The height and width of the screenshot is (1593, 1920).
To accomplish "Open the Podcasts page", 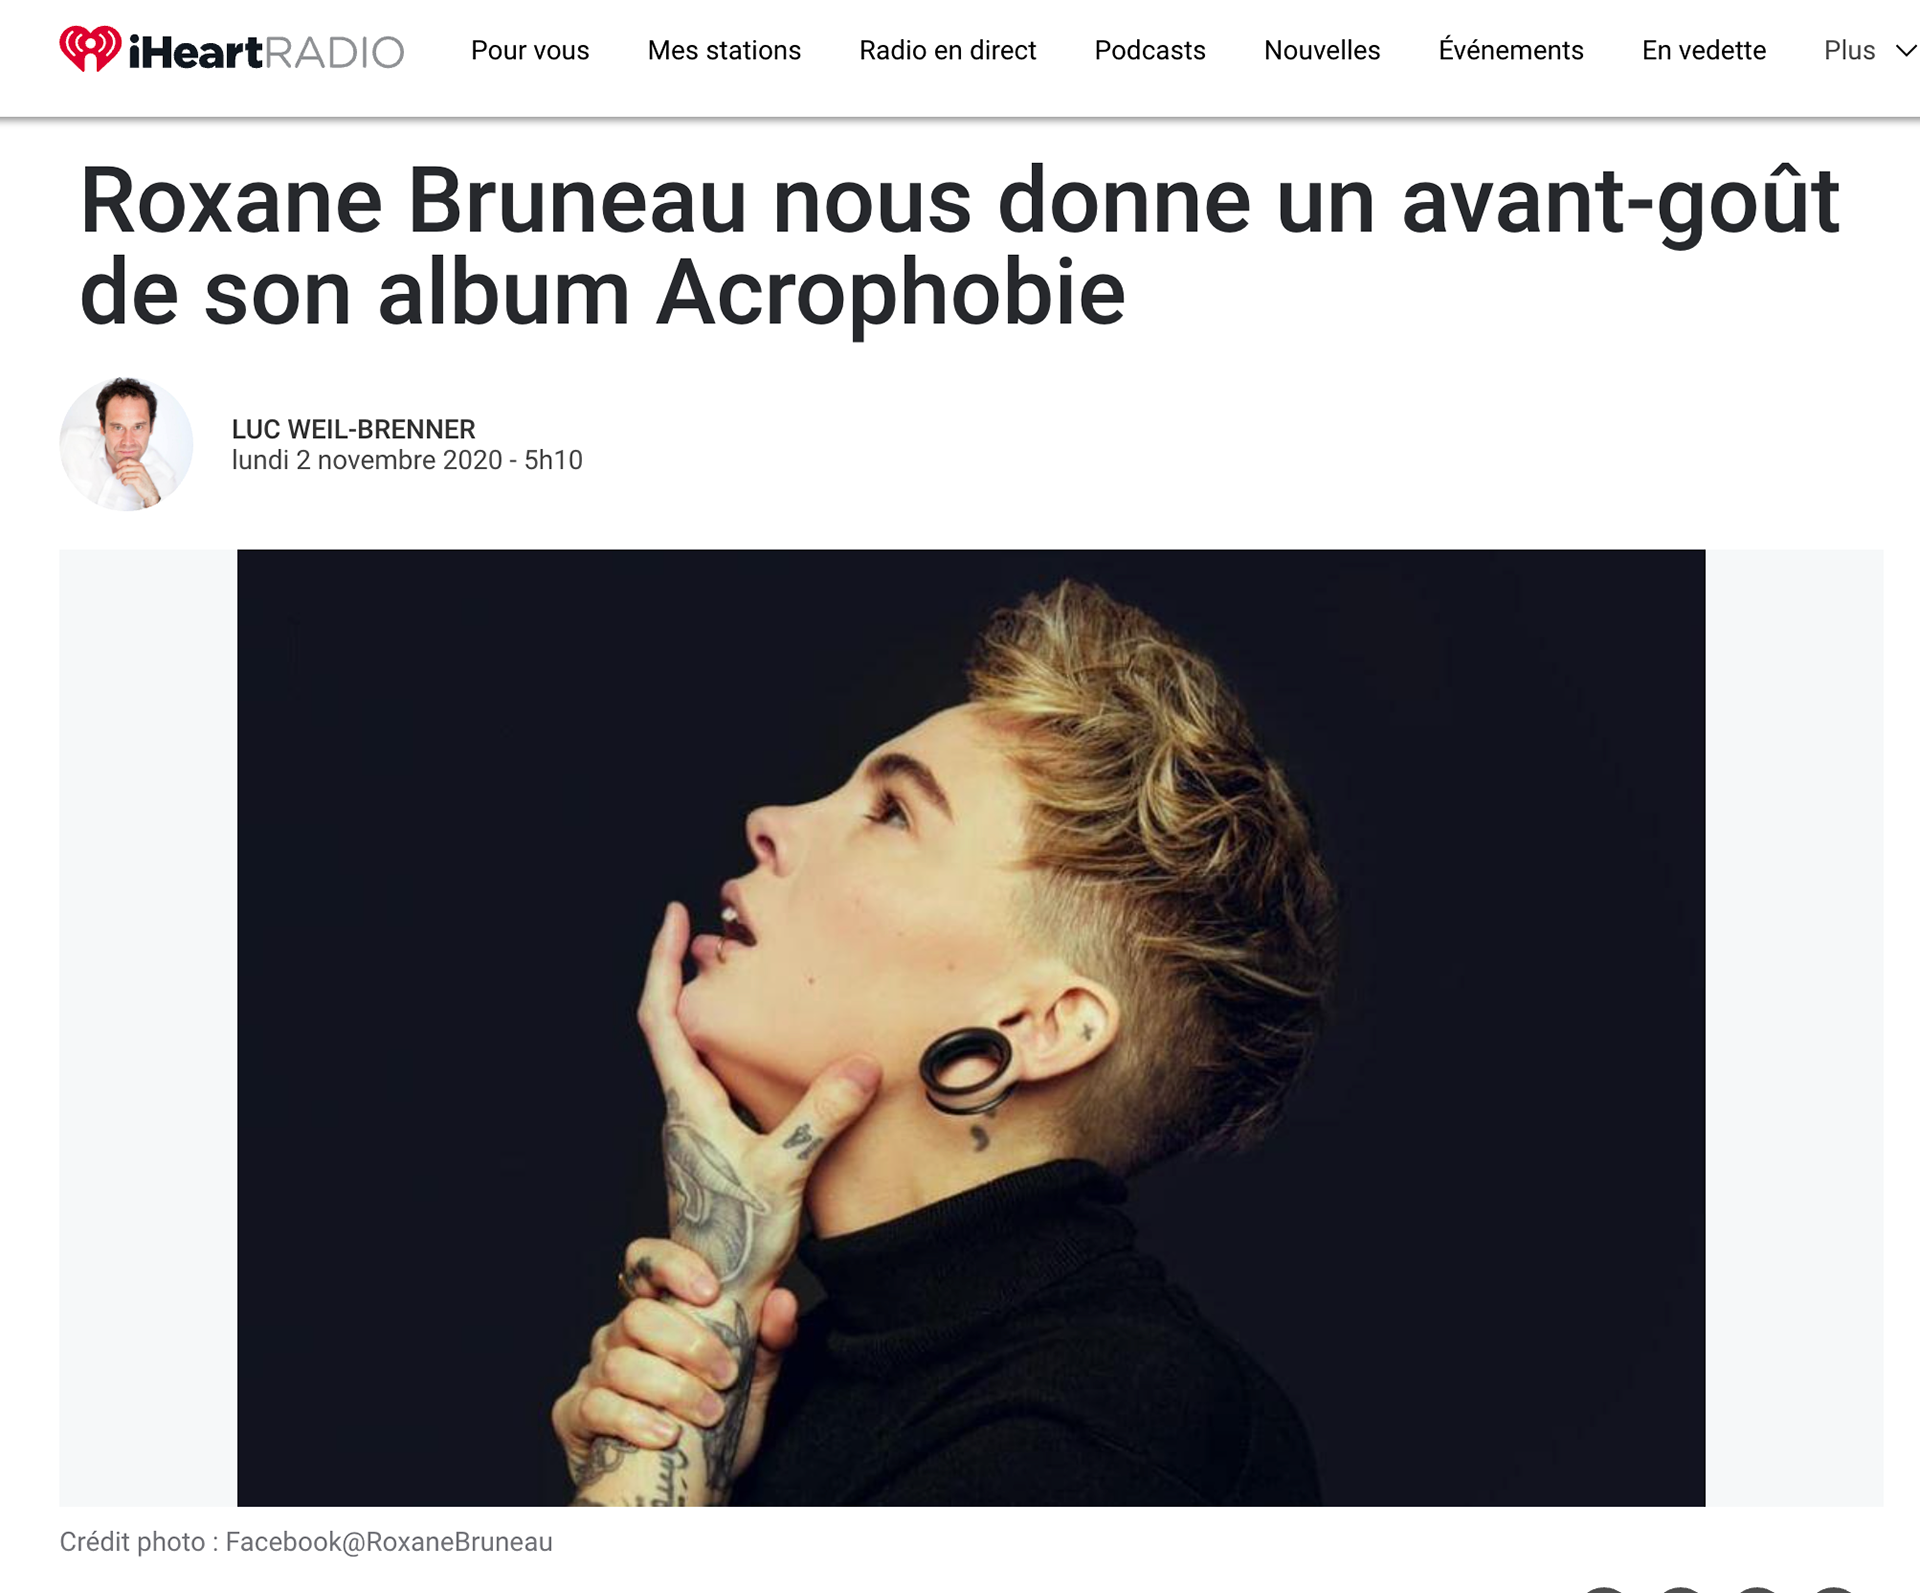I will point(1150,50).
